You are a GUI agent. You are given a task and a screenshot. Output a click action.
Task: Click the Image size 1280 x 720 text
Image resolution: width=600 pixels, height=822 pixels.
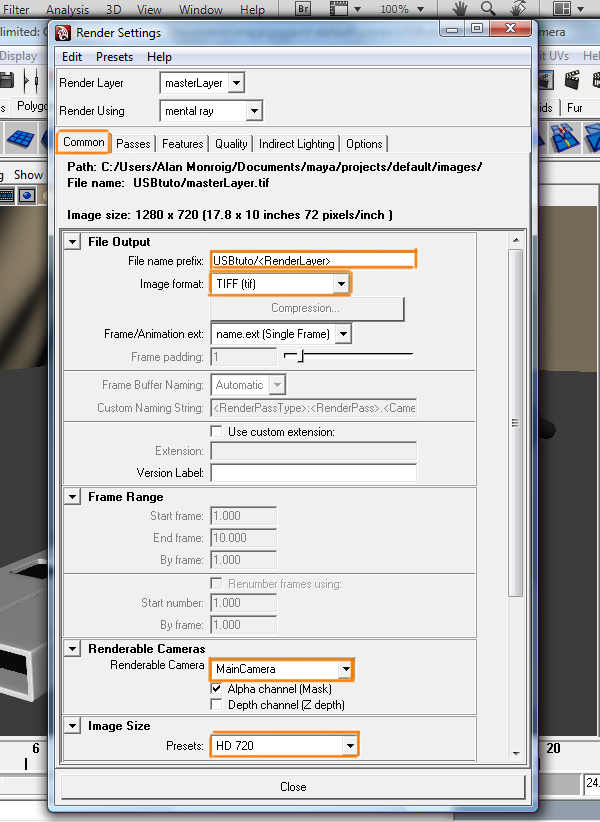point(230,215)
